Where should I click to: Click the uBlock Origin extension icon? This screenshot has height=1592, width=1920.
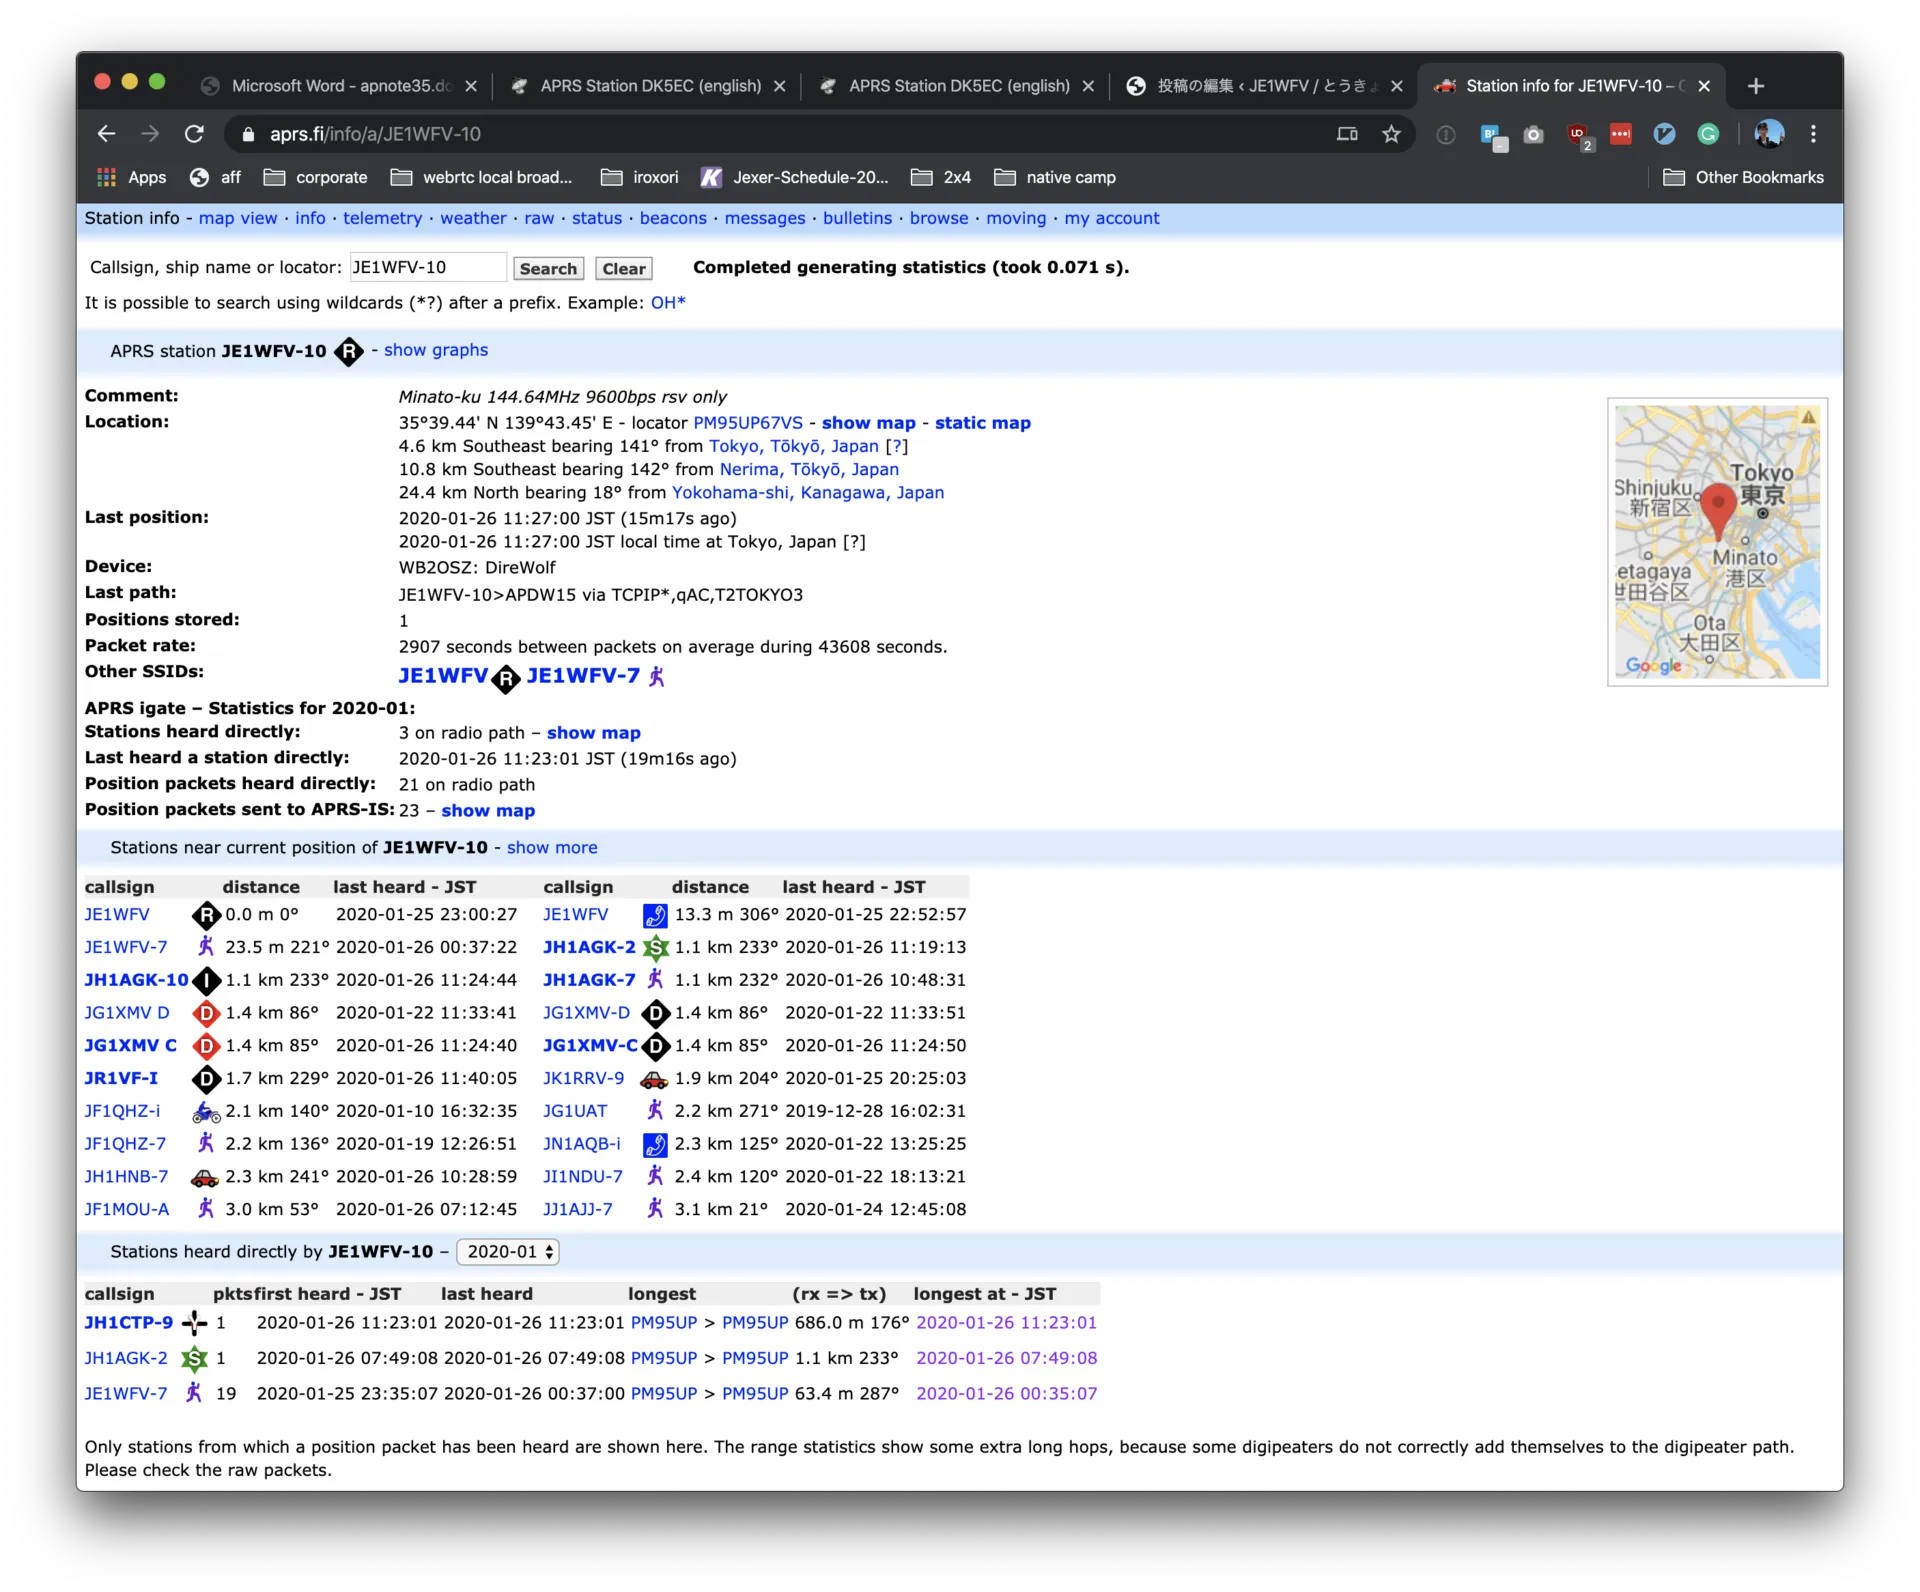[1578, 134]
